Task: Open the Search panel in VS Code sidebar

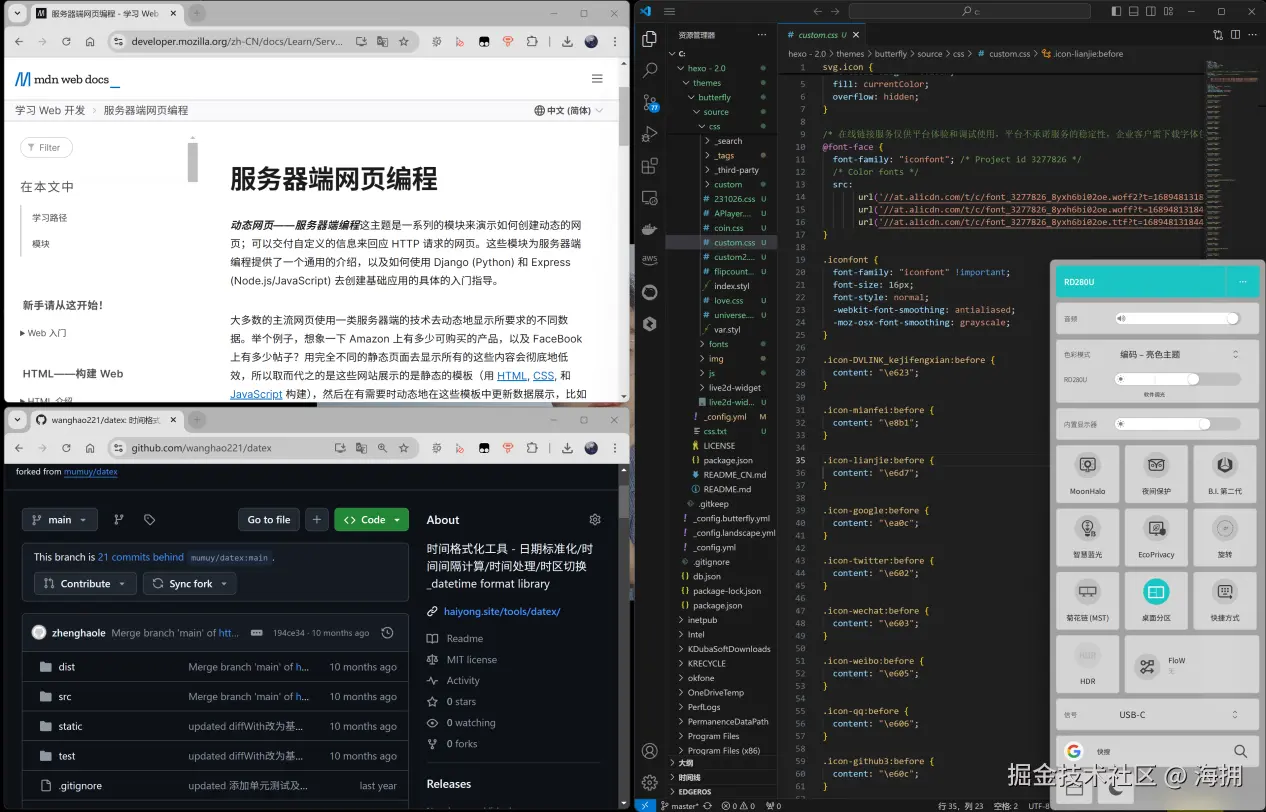Action: click(649, 71)
